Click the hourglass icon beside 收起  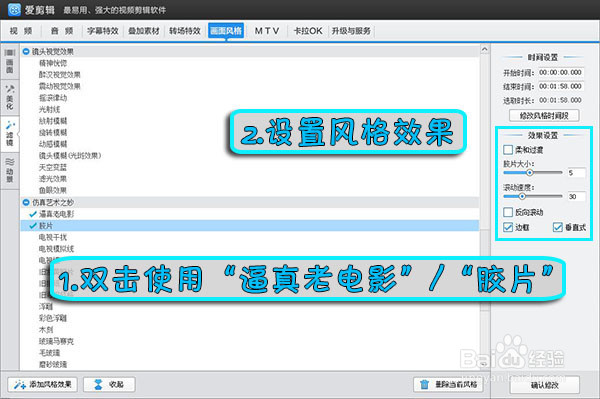99,384
